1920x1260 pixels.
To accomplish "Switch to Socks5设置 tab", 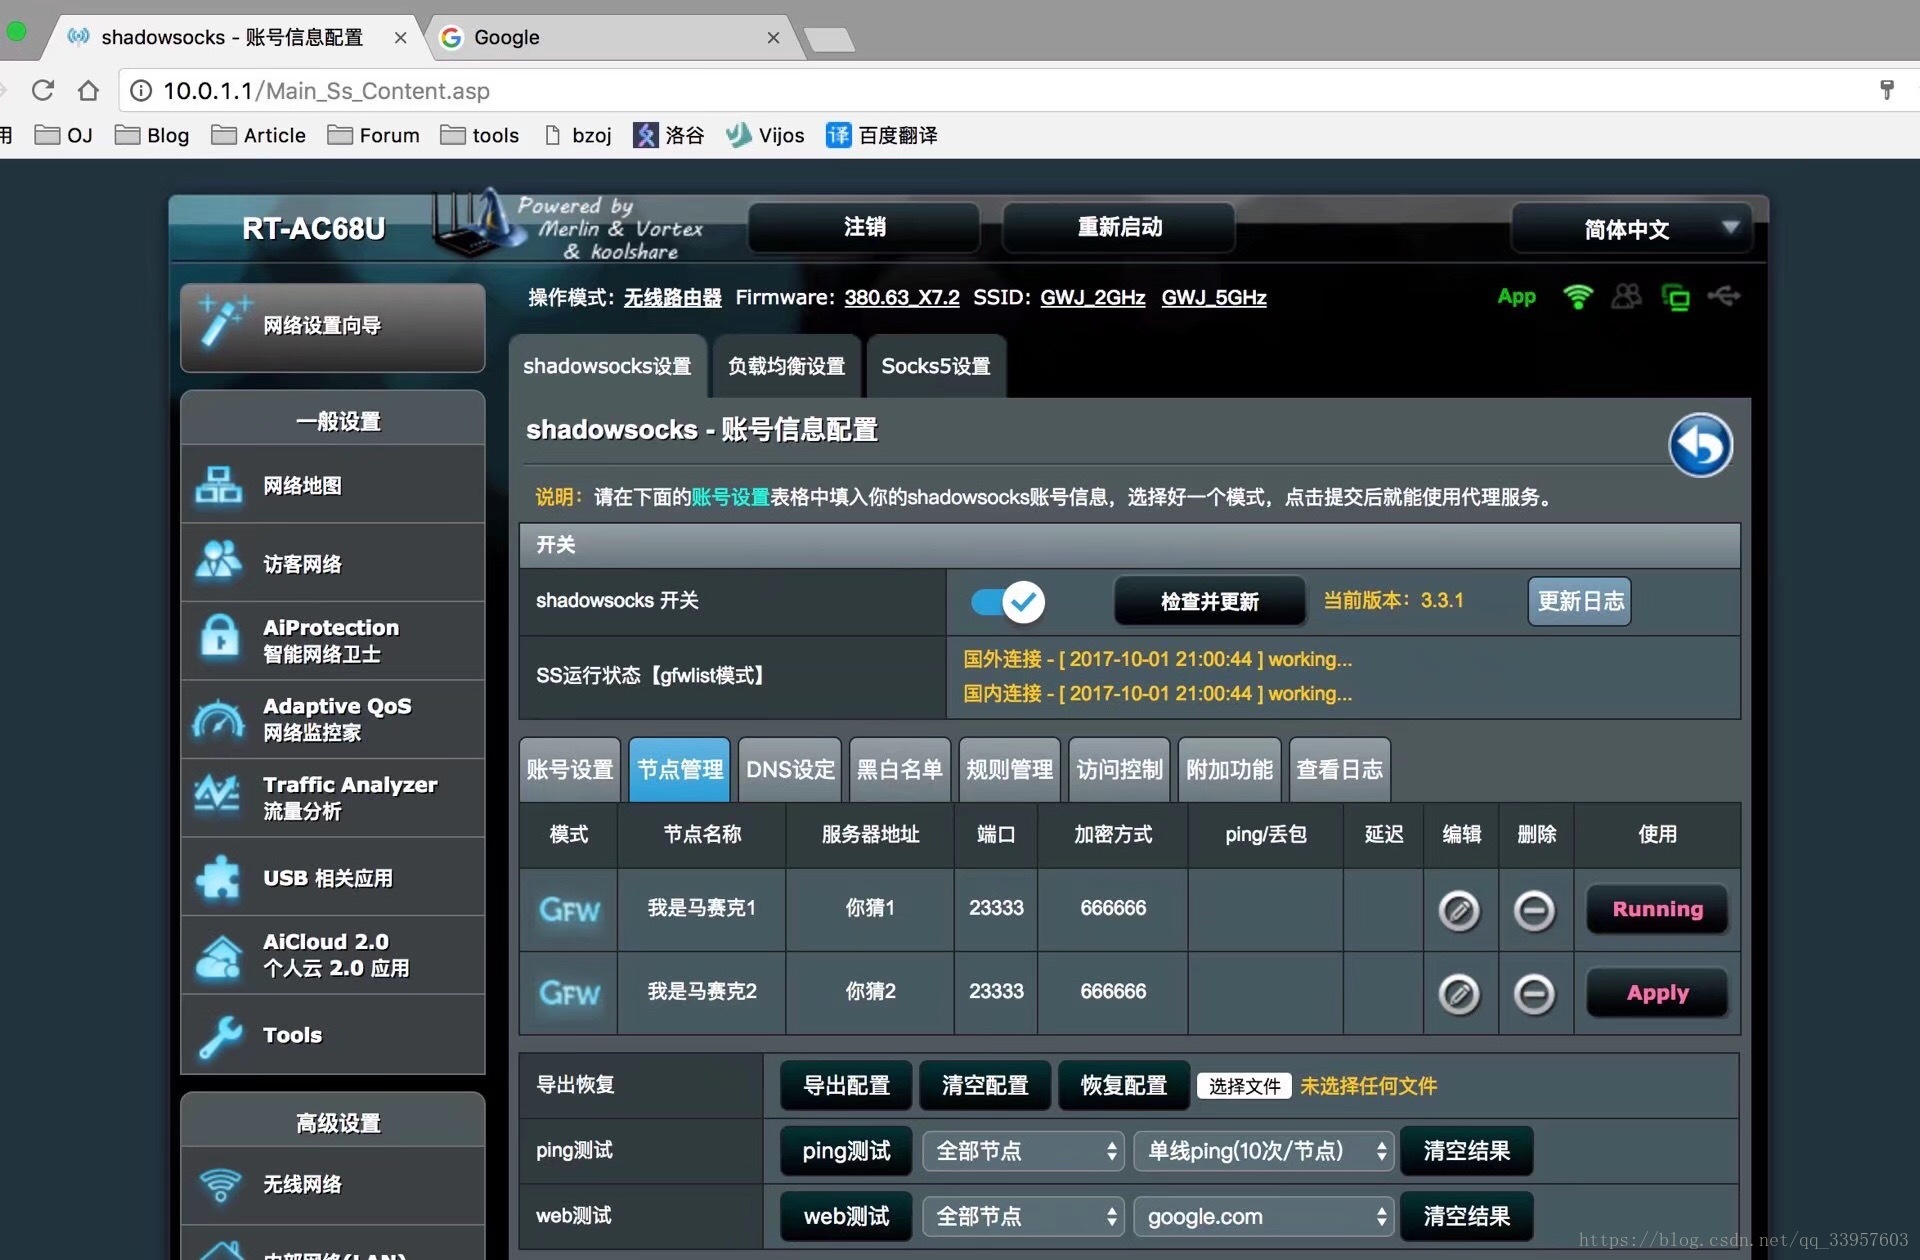I will [936, 366].
